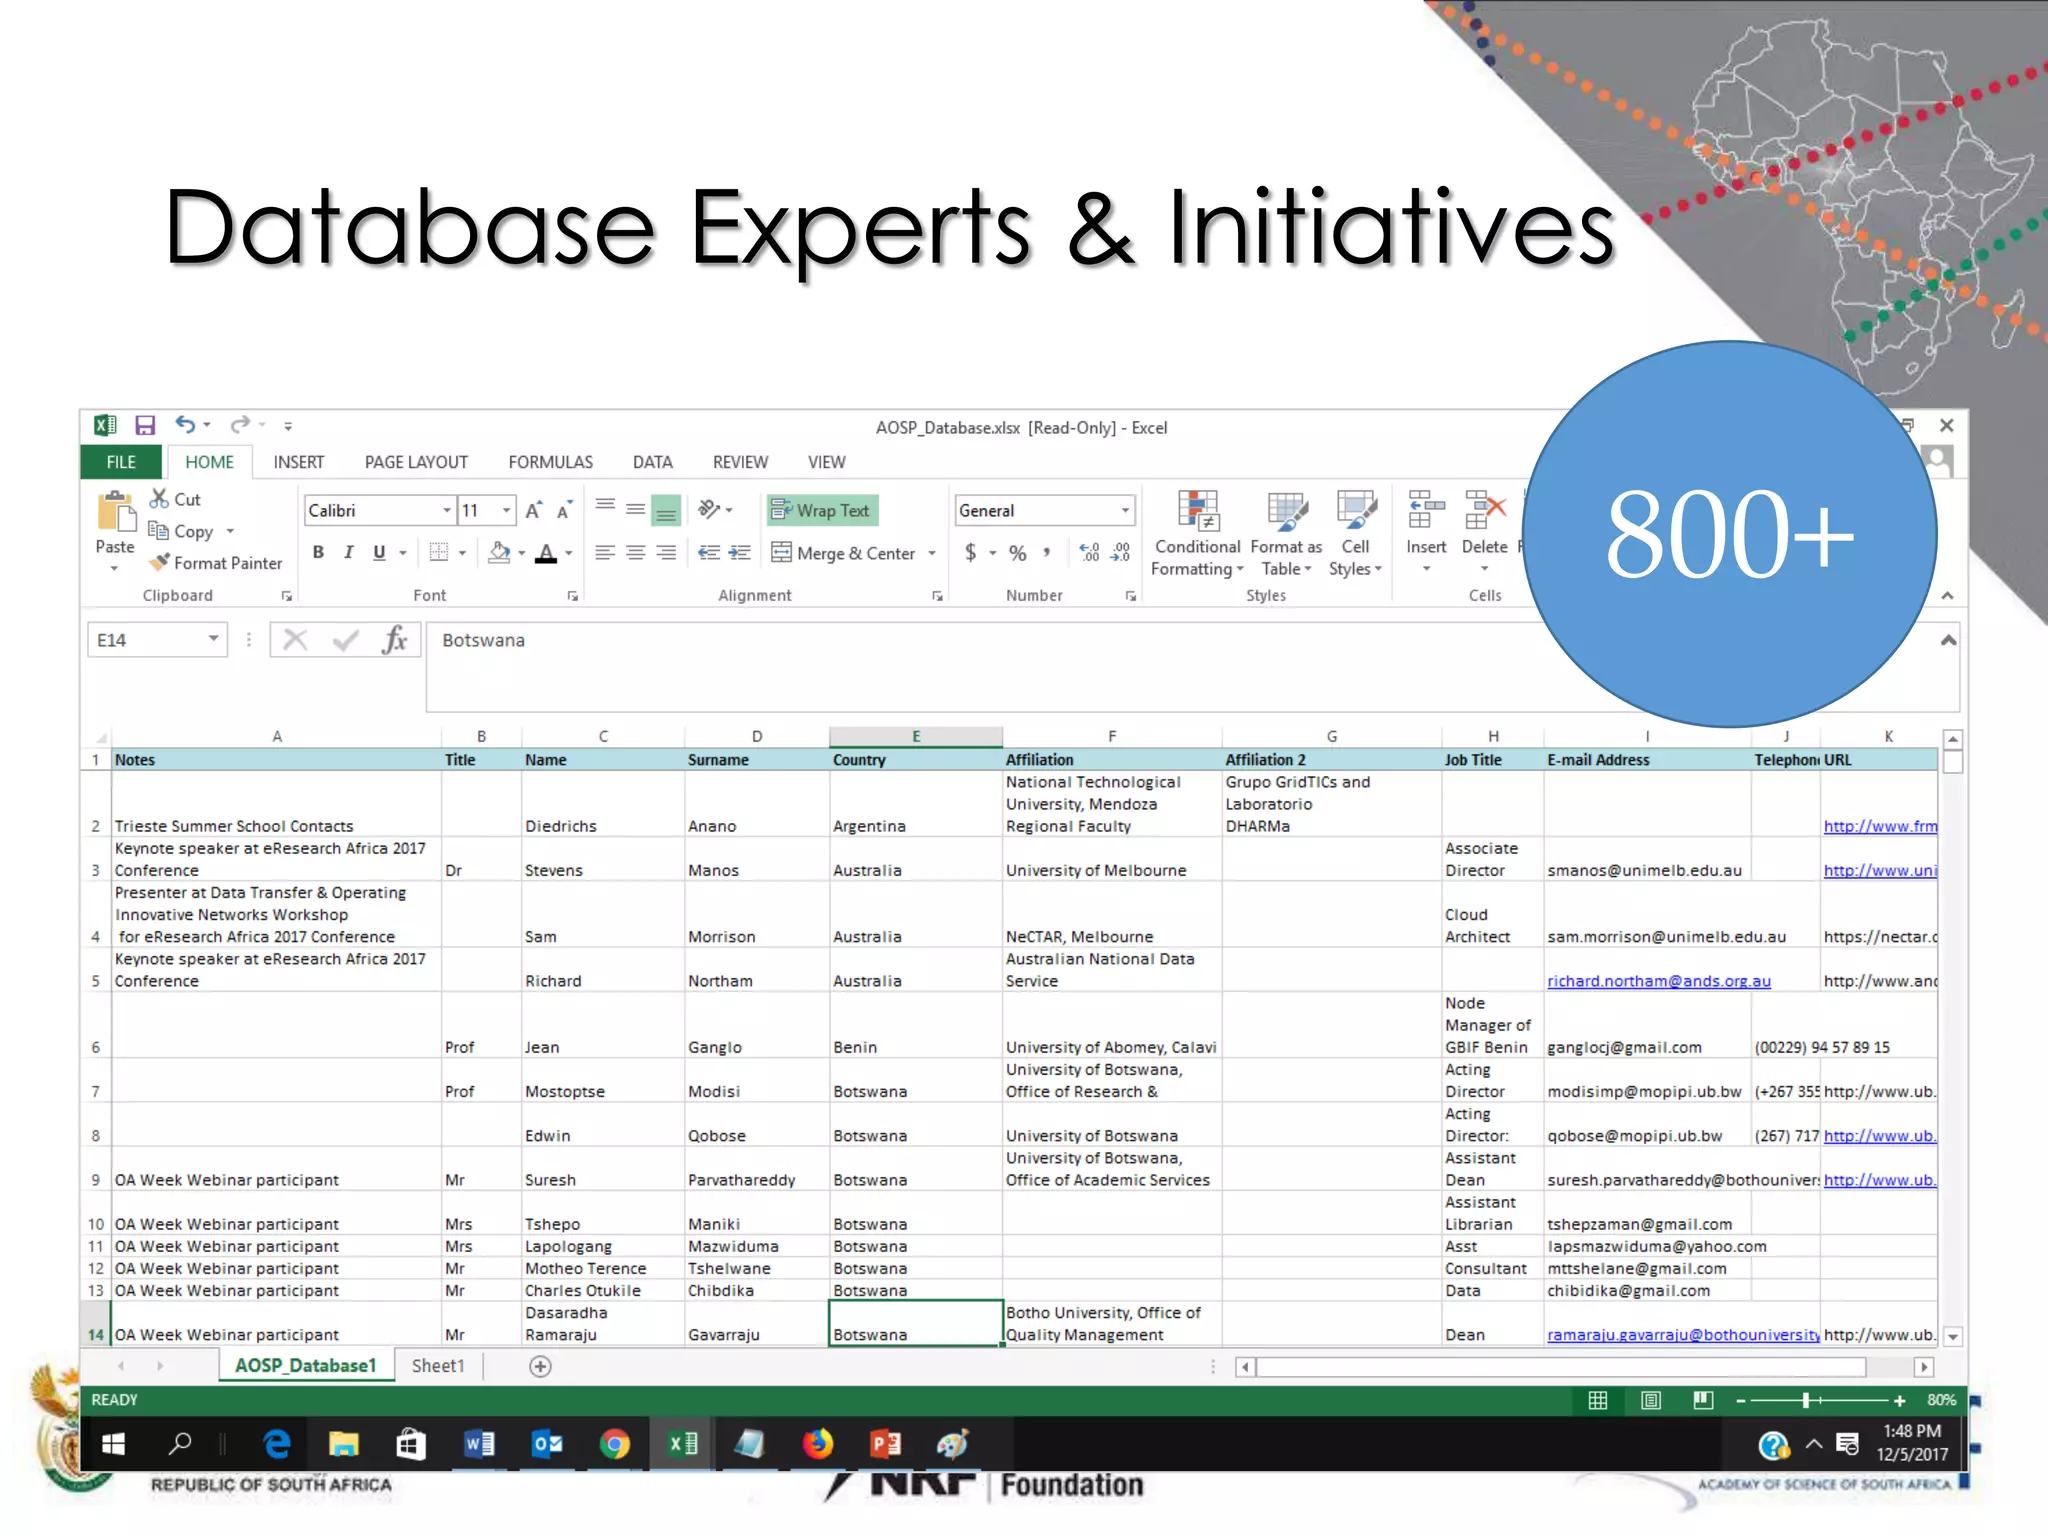Click the Delete cells icon

1485,510
